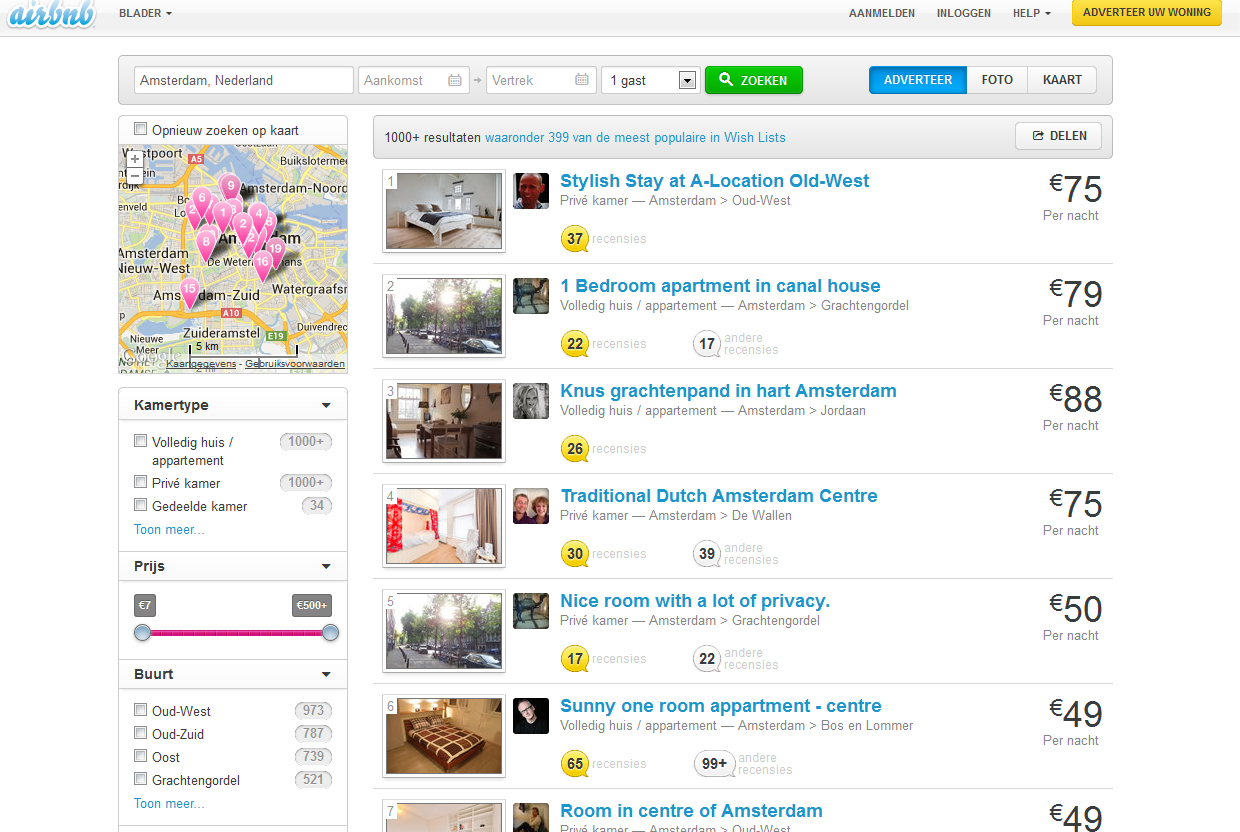Click the minimum price slider handle

pos(143,632)
